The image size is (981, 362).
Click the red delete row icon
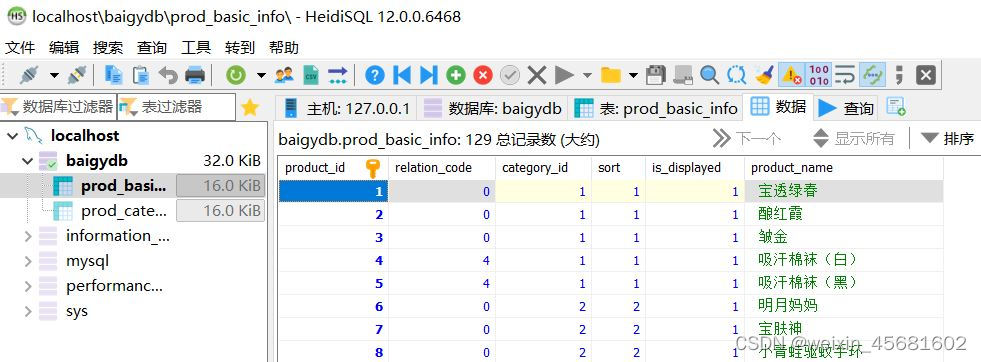click(482, 76)
